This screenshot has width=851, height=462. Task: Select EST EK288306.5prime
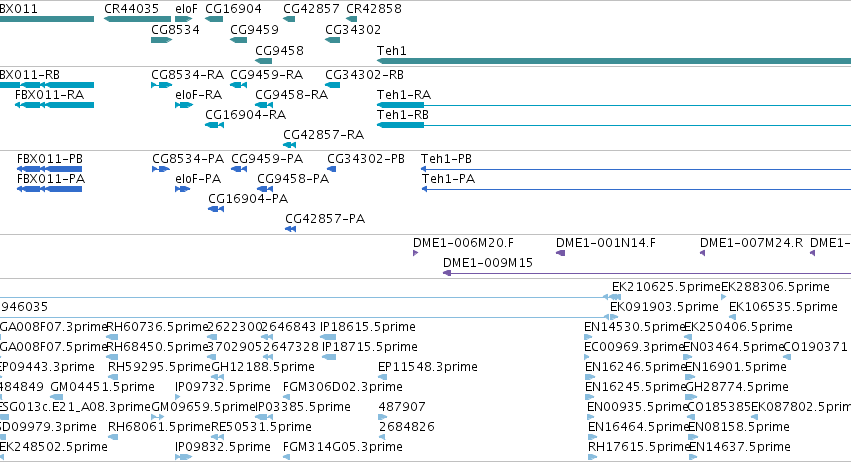776,287
